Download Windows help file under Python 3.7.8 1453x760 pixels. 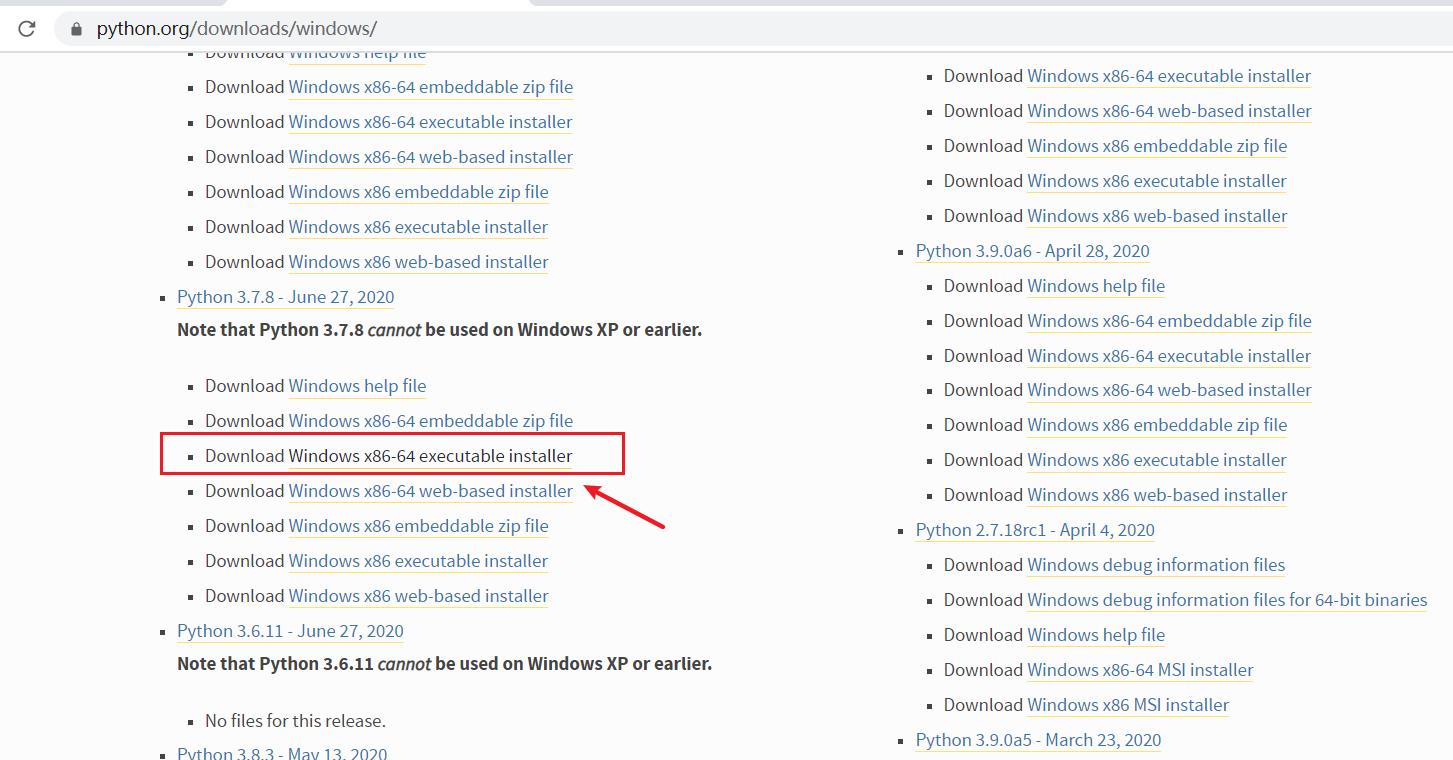pos(357,386)
